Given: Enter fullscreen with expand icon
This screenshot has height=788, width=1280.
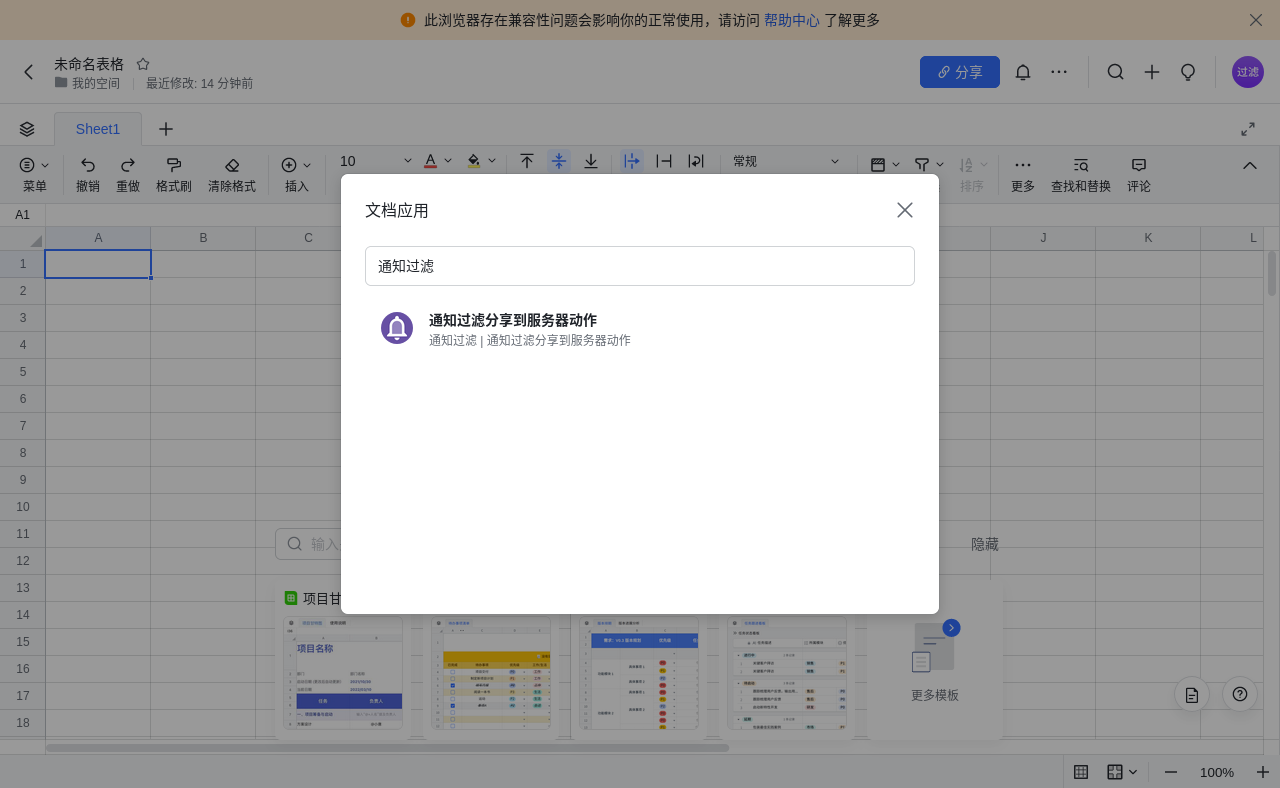Looking at the screenshot, I should [x=1248, y=129].
